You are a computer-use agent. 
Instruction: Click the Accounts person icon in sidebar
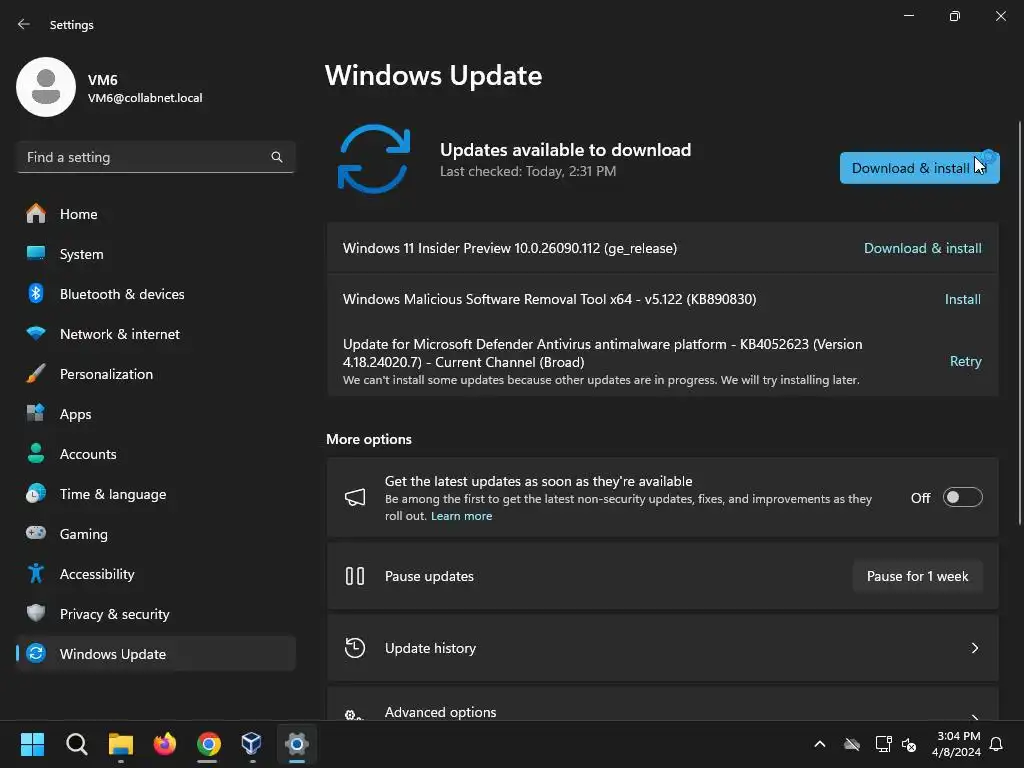36,453
